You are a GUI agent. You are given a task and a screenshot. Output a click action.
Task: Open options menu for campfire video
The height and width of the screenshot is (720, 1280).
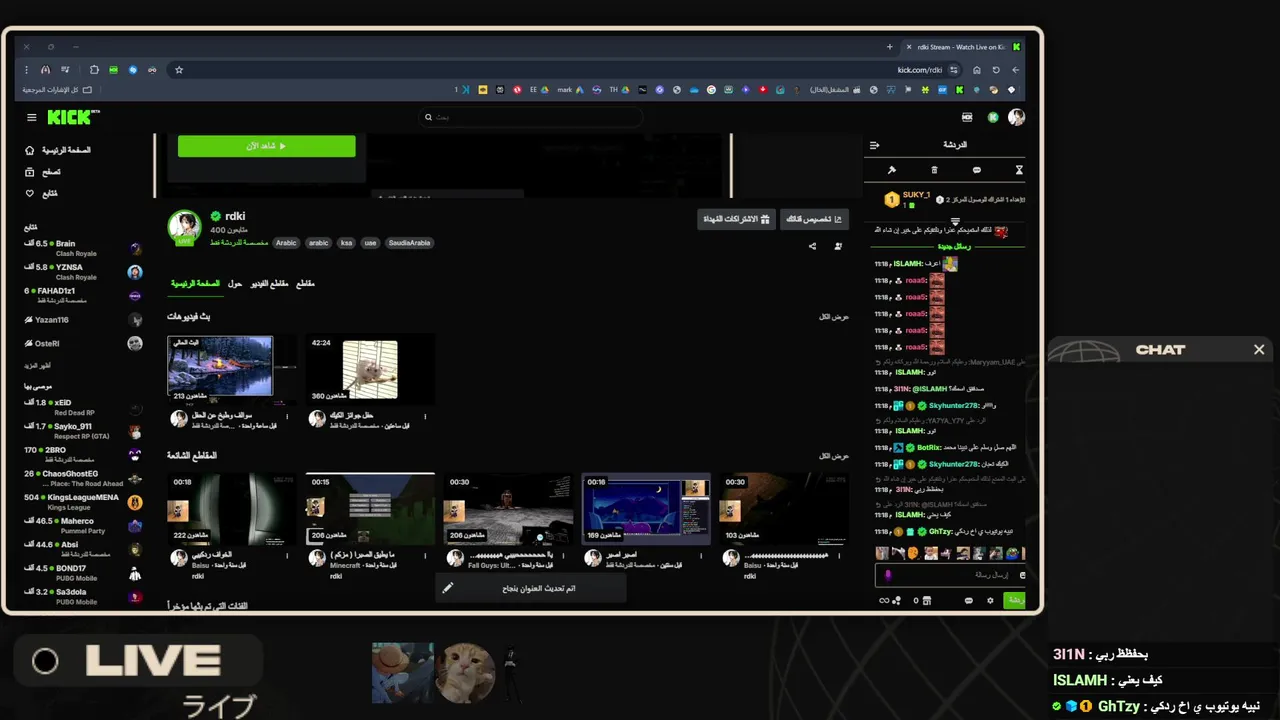click(x=287, y=417)
